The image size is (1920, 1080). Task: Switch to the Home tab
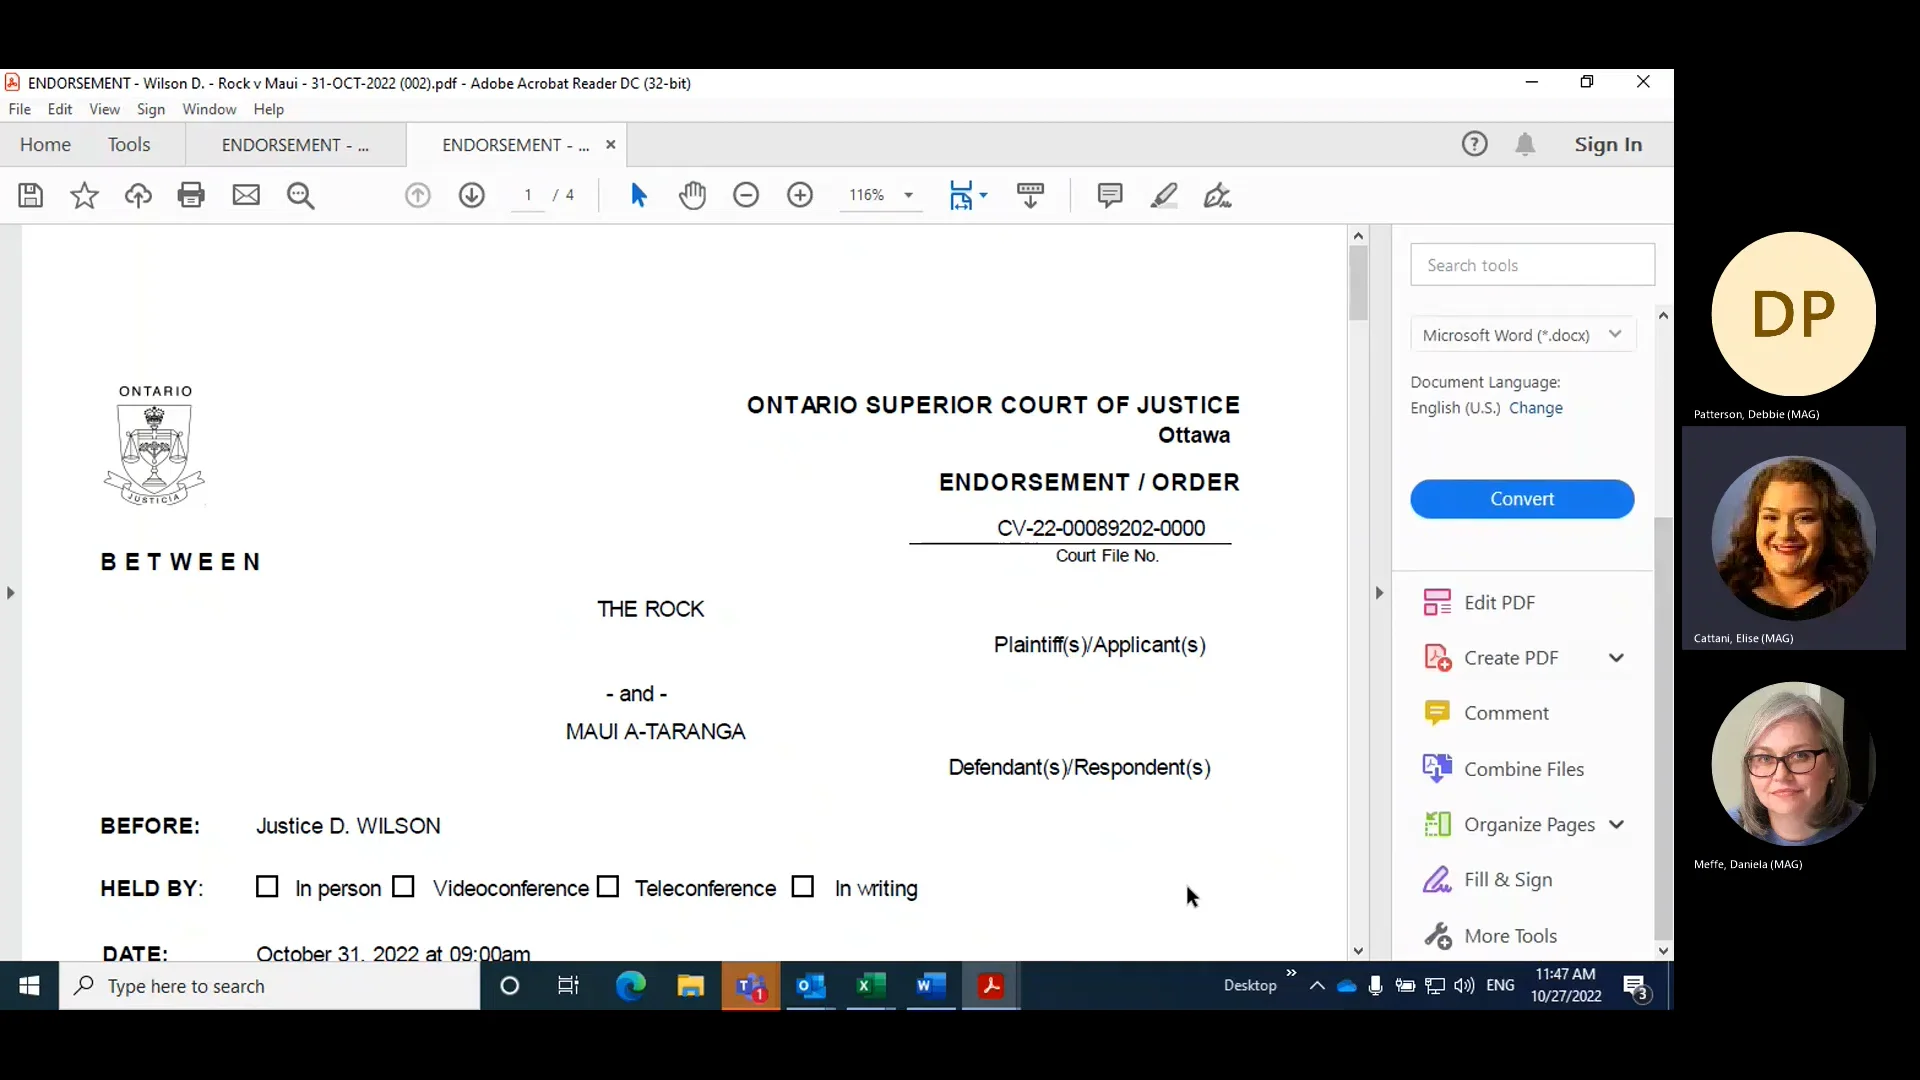[45, 145]
